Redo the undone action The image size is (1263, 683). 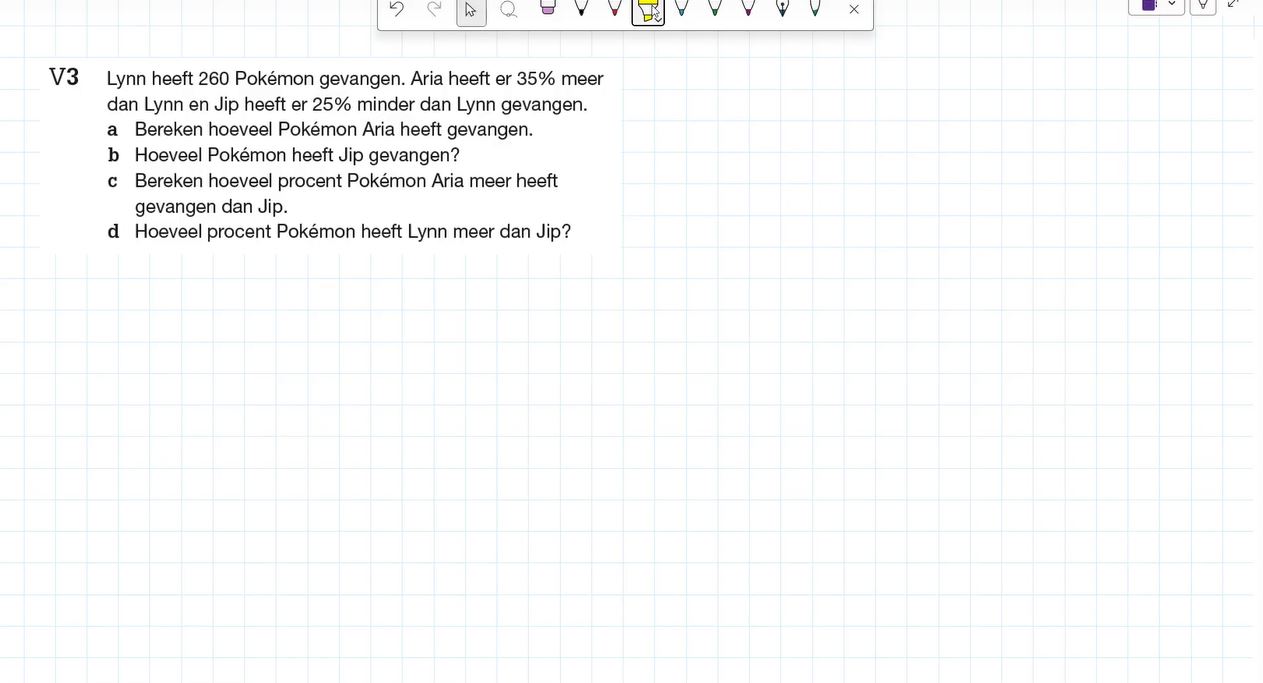(434, 9)
